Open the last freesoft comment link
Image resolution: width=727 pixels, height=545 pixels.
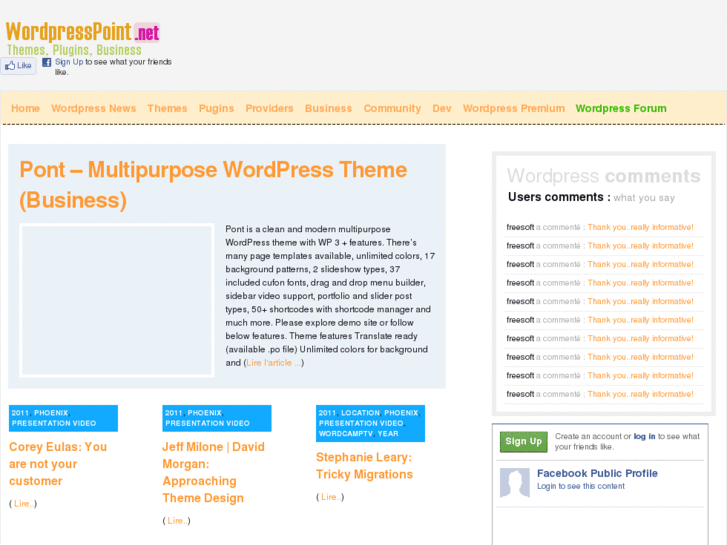click(x=640, y=394)
